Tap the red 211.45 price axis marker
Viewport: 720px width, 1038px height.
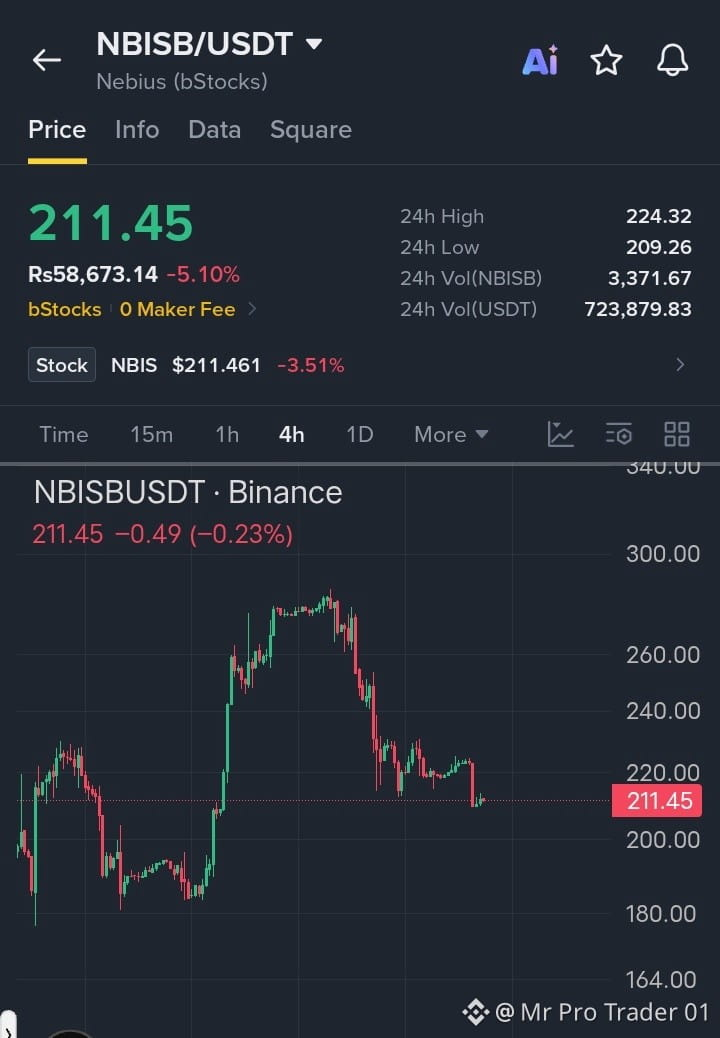tap(657, 800)
